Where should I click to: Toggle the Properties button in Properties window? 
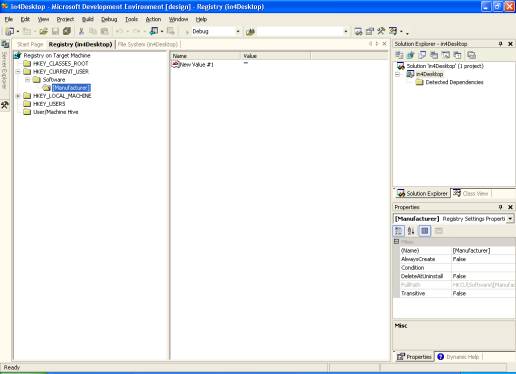tap(425, 231)
